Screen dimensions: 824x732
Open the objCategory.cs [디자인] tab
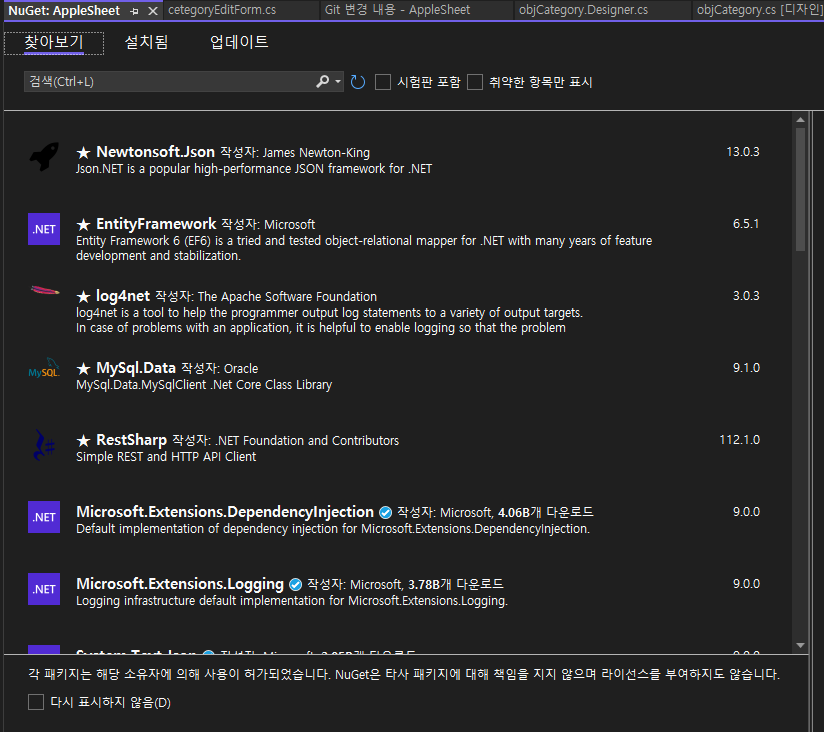tap(758, 10)
